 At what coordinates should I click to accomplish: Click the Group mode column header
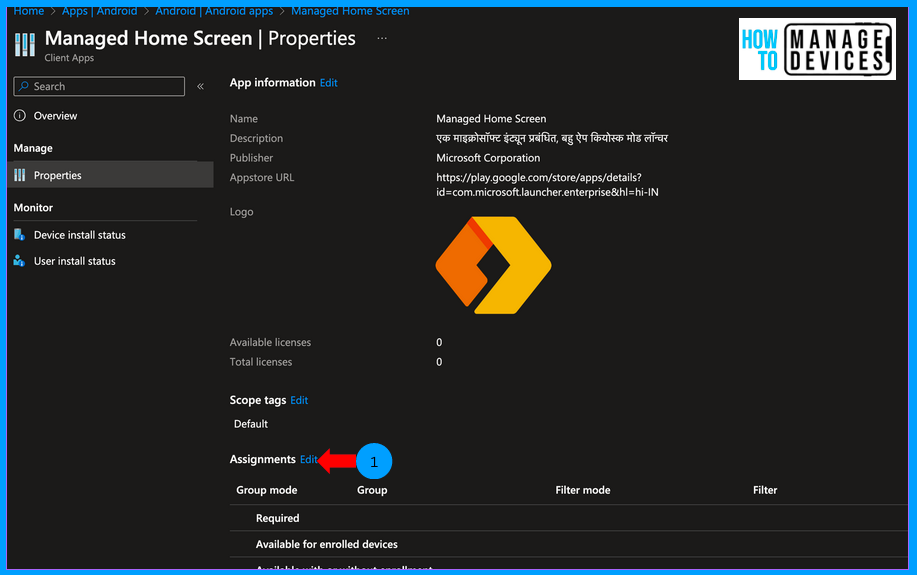click(x=266, y=490)
